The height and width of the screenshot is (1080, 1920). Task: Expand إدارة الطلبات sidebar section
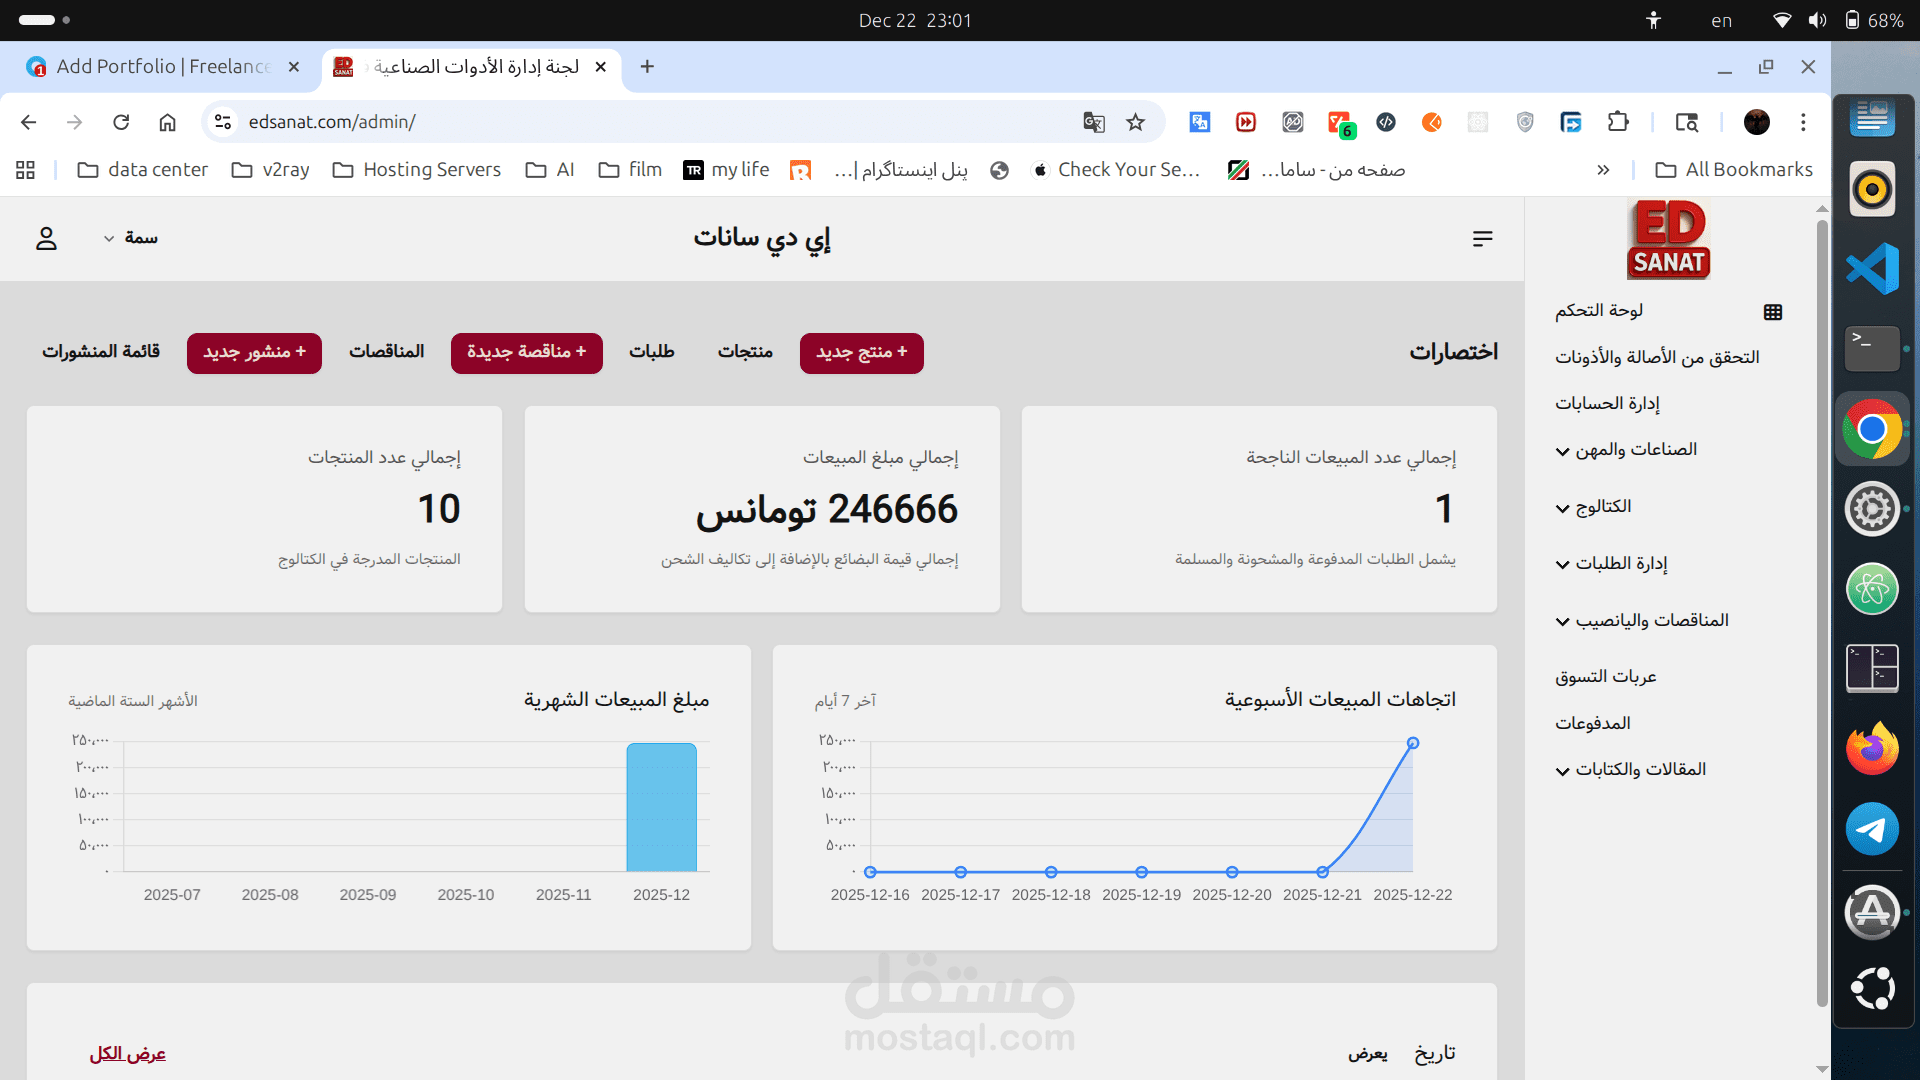1612,564
